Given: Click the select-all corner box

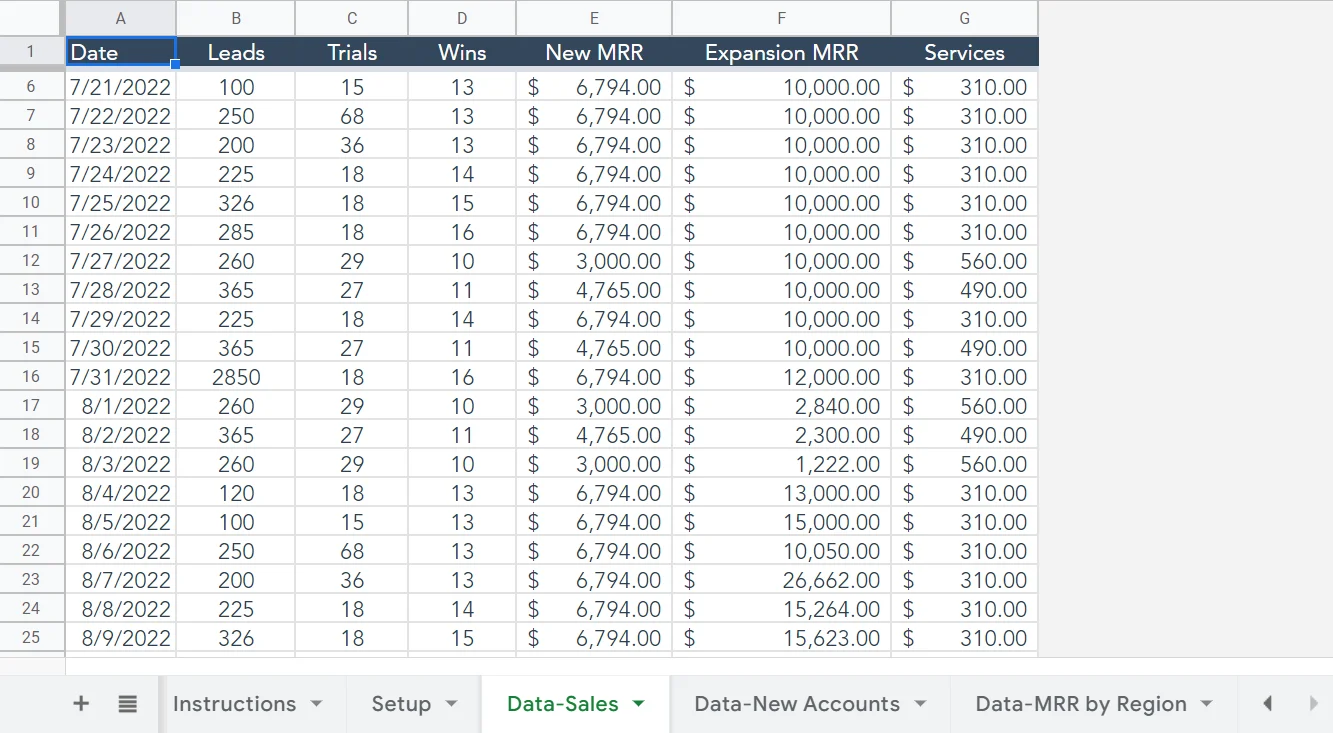Looking at the screenshot, I should [x=32, y=18].
